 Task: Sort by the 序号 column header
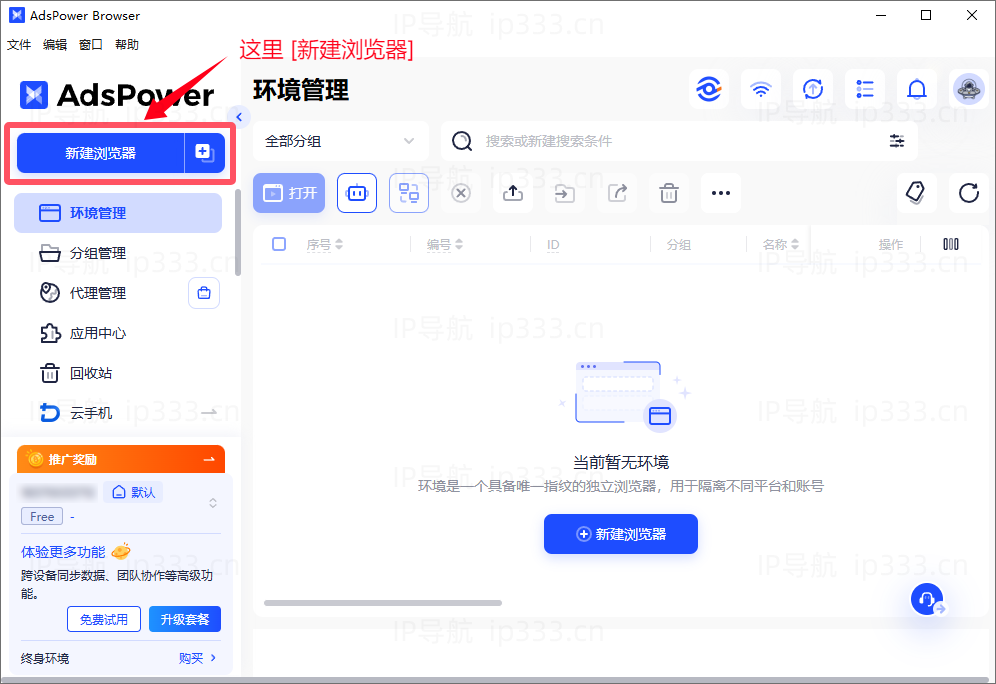(x=325, y=245)
